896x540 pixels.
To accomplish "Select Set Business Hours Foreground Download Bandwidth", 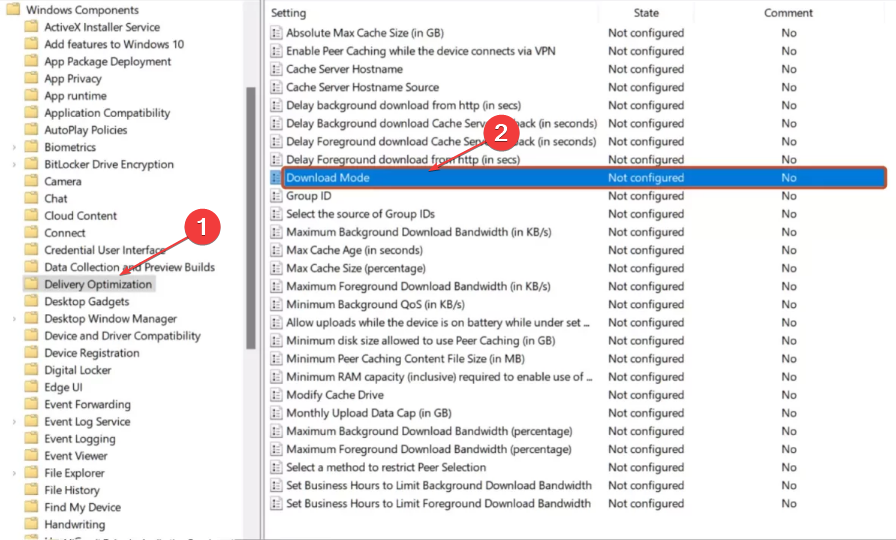I will (x=438, y=503).
